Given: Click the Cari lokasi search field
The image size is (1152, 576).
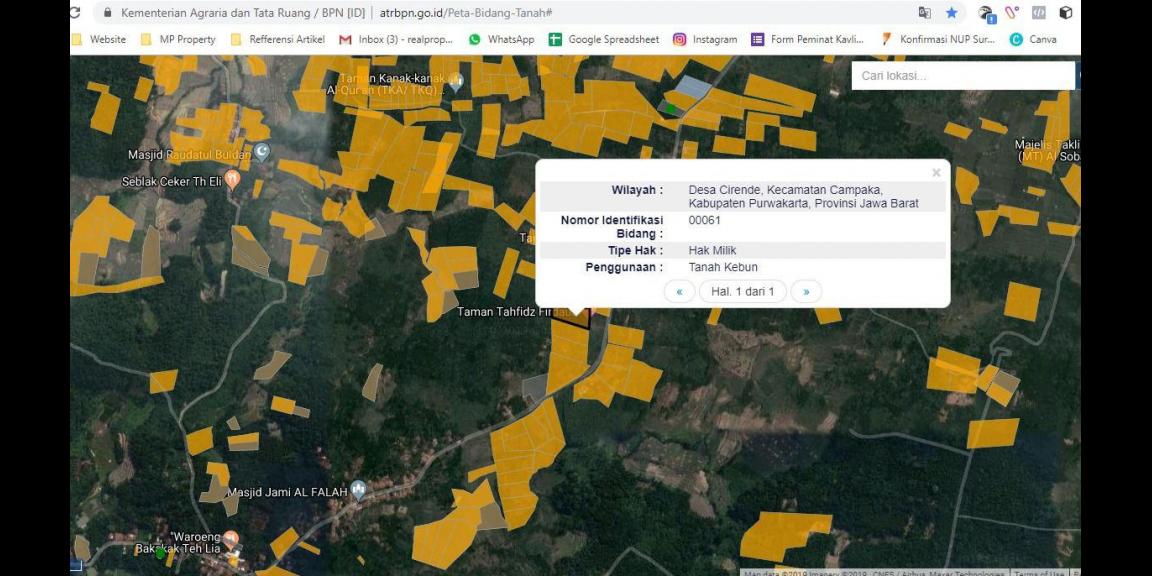Looking at the screenshot, I should [960, 76].
